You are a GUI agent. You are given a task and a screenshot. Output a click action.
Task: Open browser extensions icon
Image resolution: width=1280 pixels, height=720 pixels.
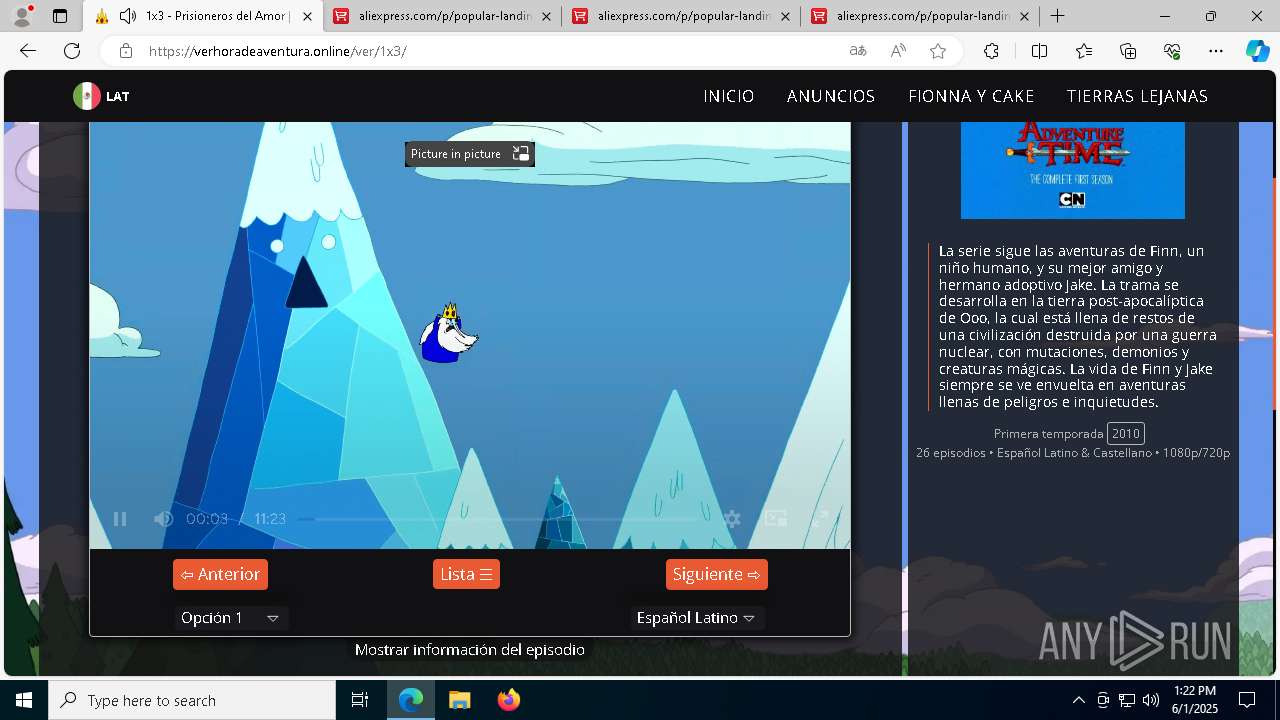(x=991, y=51)
